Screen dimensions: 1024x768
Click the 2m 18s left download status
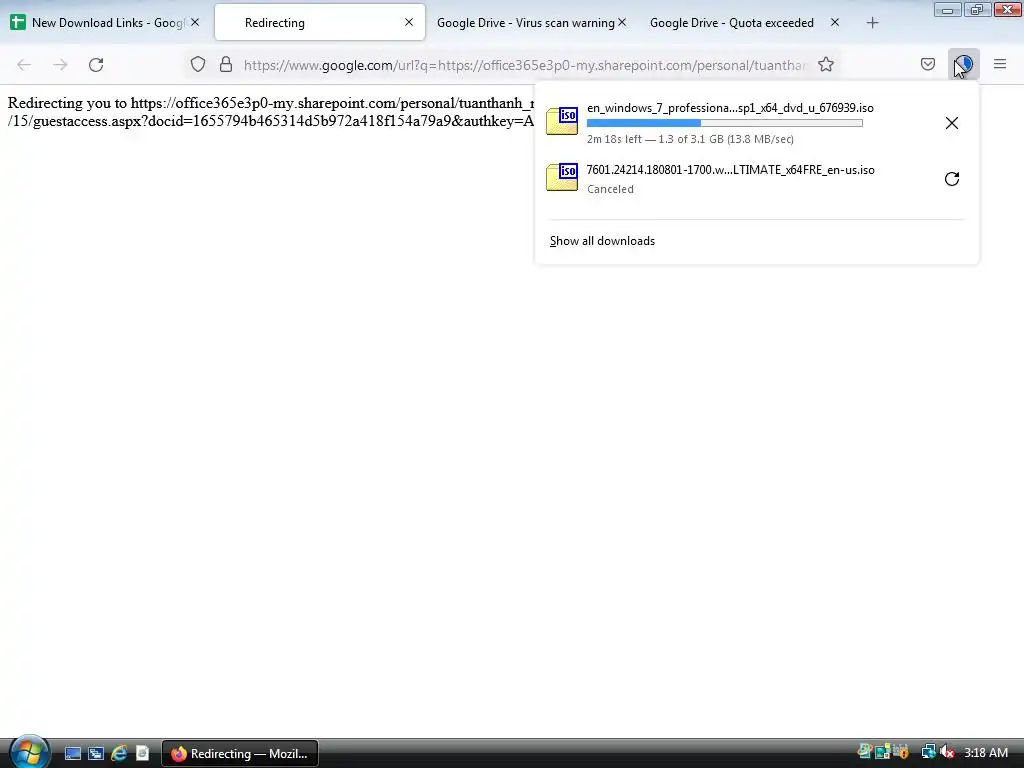point(690,139)
